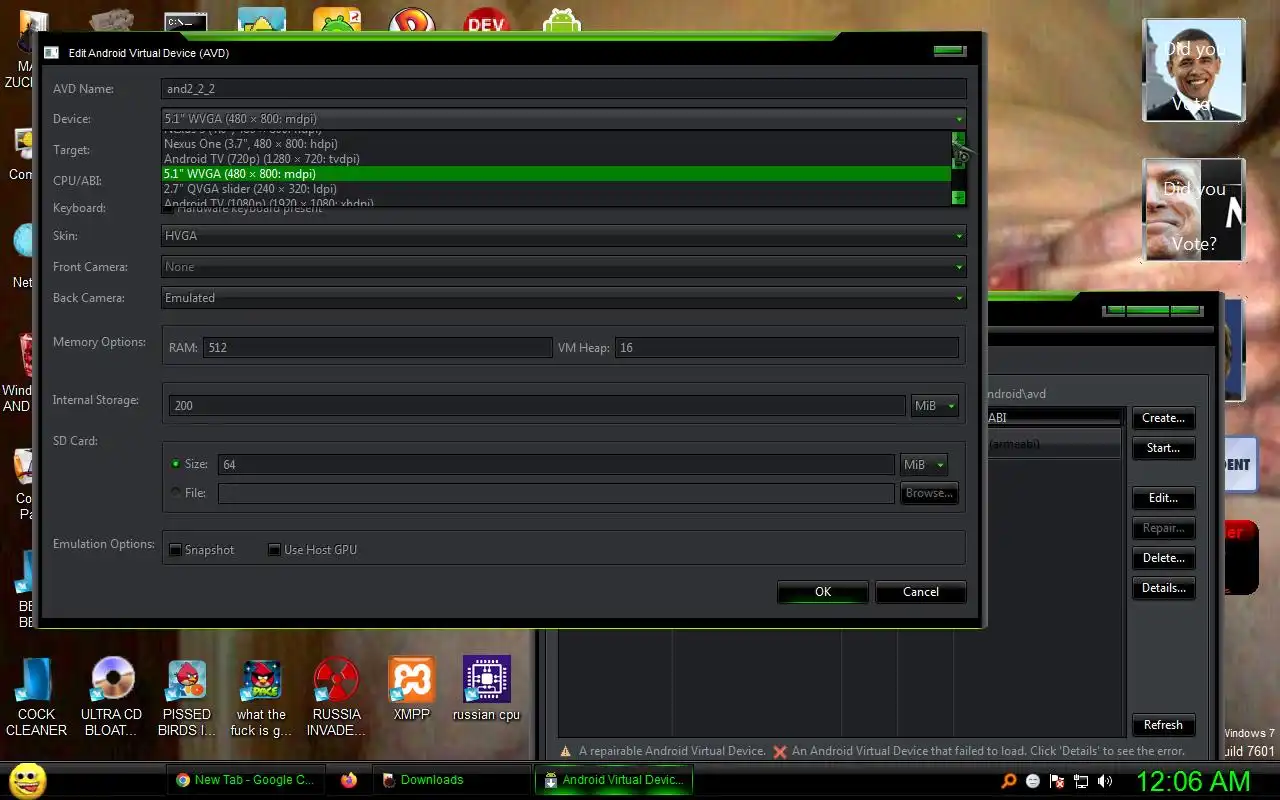
Task: Click OK in Edit AVD dialog
Action: pyautogui.click(x=823, y=592)
